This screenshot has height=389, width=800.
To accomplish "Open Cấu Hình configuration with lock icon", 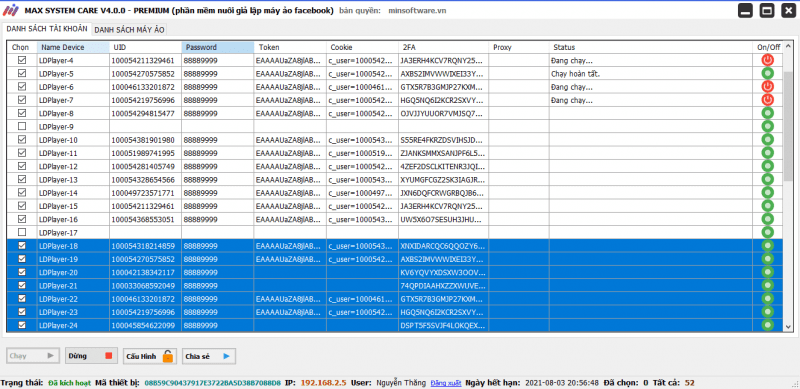I will (x=150, y=356).
